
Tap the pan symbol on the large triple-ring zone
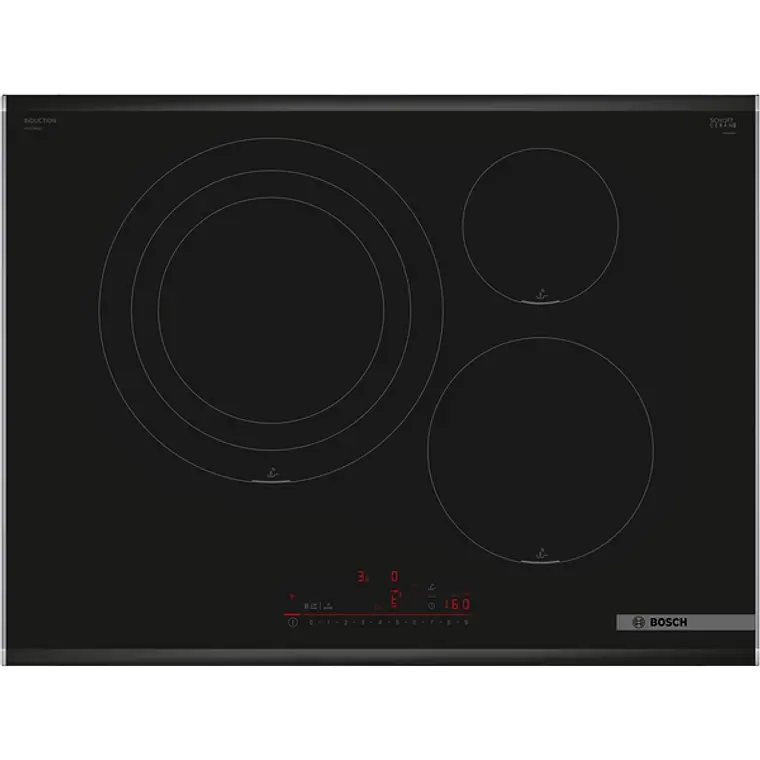point(272,472)
